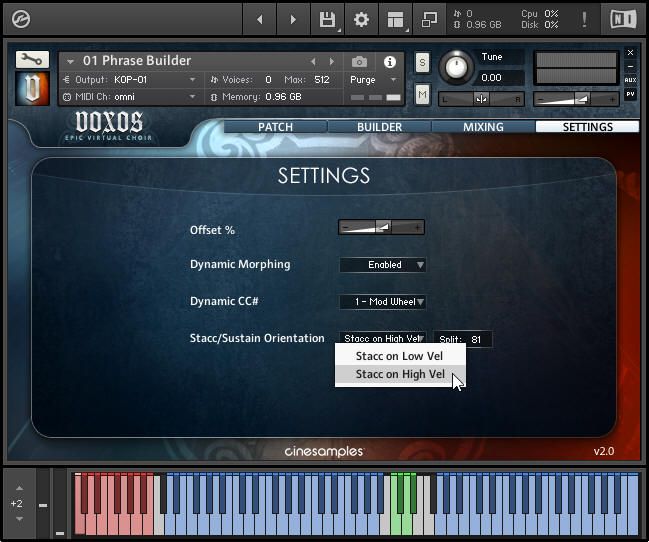Screen dimensions: 649x542
Task: Select the SETTINGS tab
Action: pyautogui.click(x=587, y=127)
